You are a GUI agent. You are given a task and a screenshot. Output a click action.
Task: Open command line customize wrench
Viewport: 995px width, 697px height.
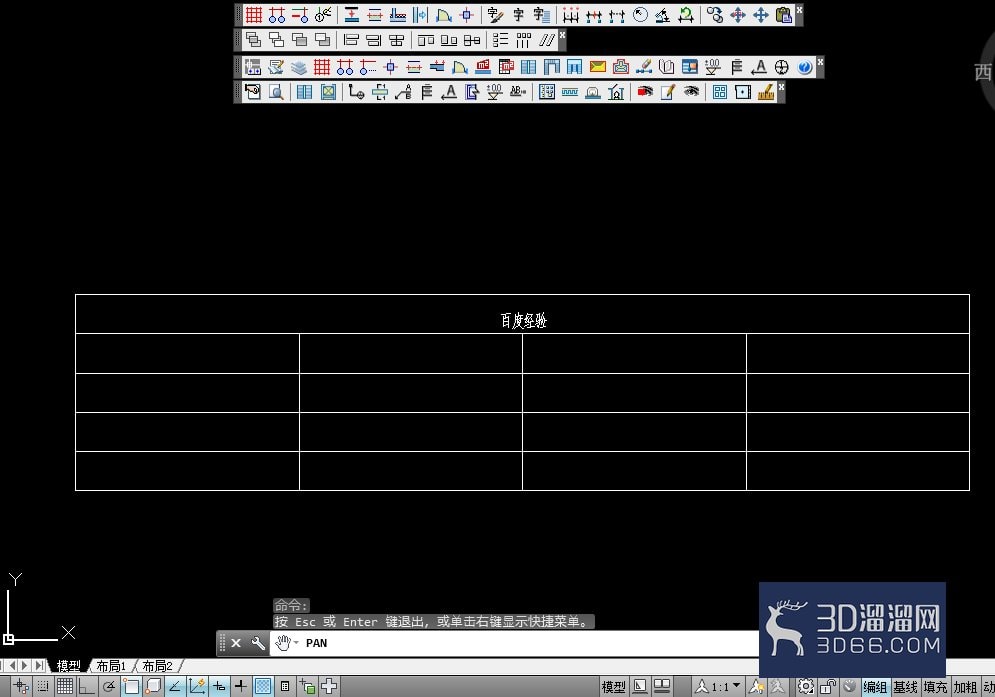(258, 643)
